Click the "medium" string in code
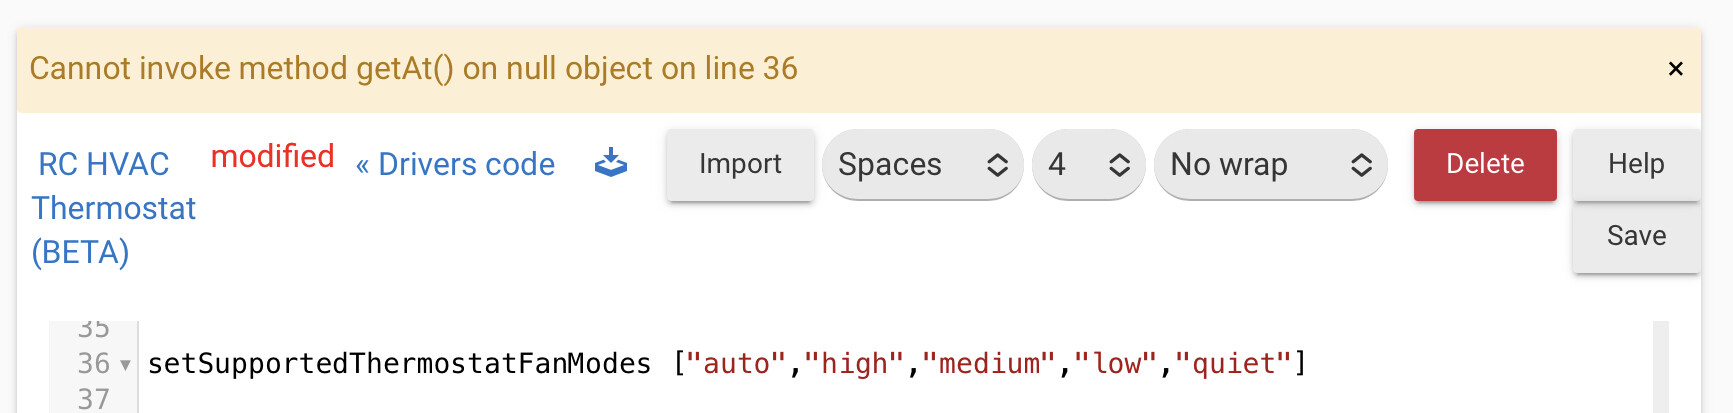The image size is (1733, 413). (x=988, y=364)
